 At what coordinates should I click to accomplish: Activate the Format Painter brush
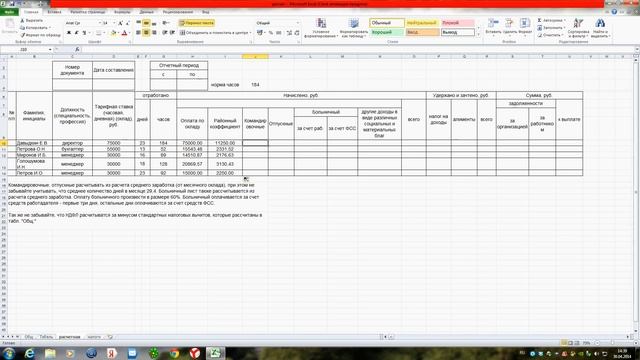41,35
